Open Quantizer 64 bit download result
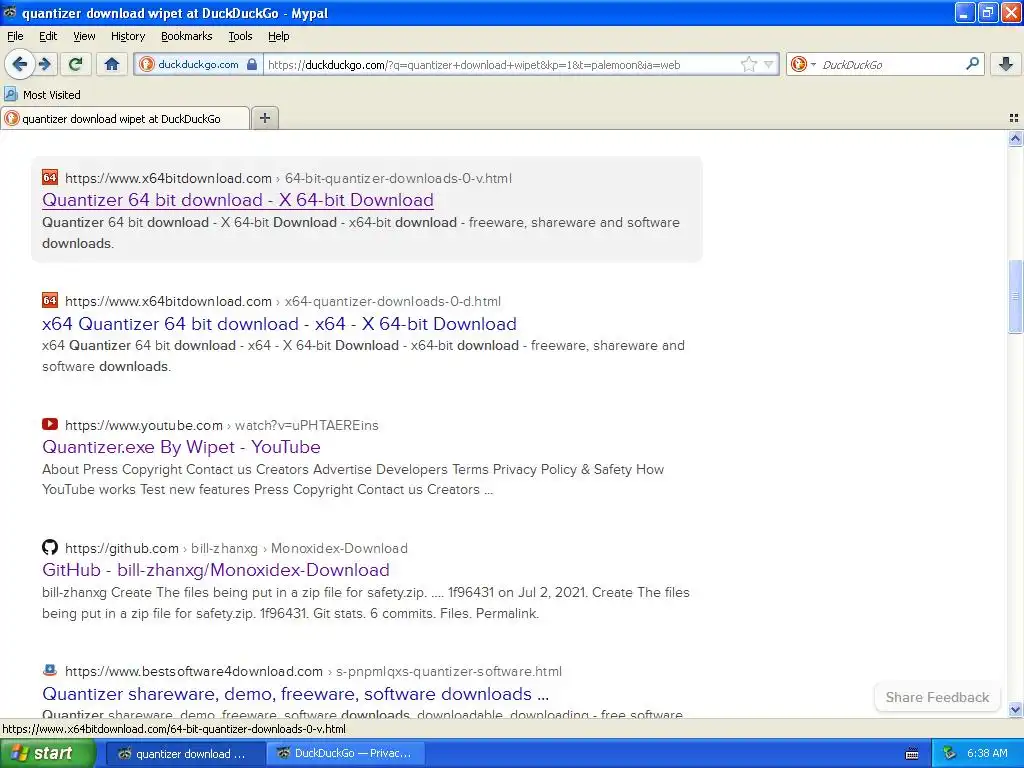Image resolution: width=1024 pixels, height=768 pixels. pos(238,200)
